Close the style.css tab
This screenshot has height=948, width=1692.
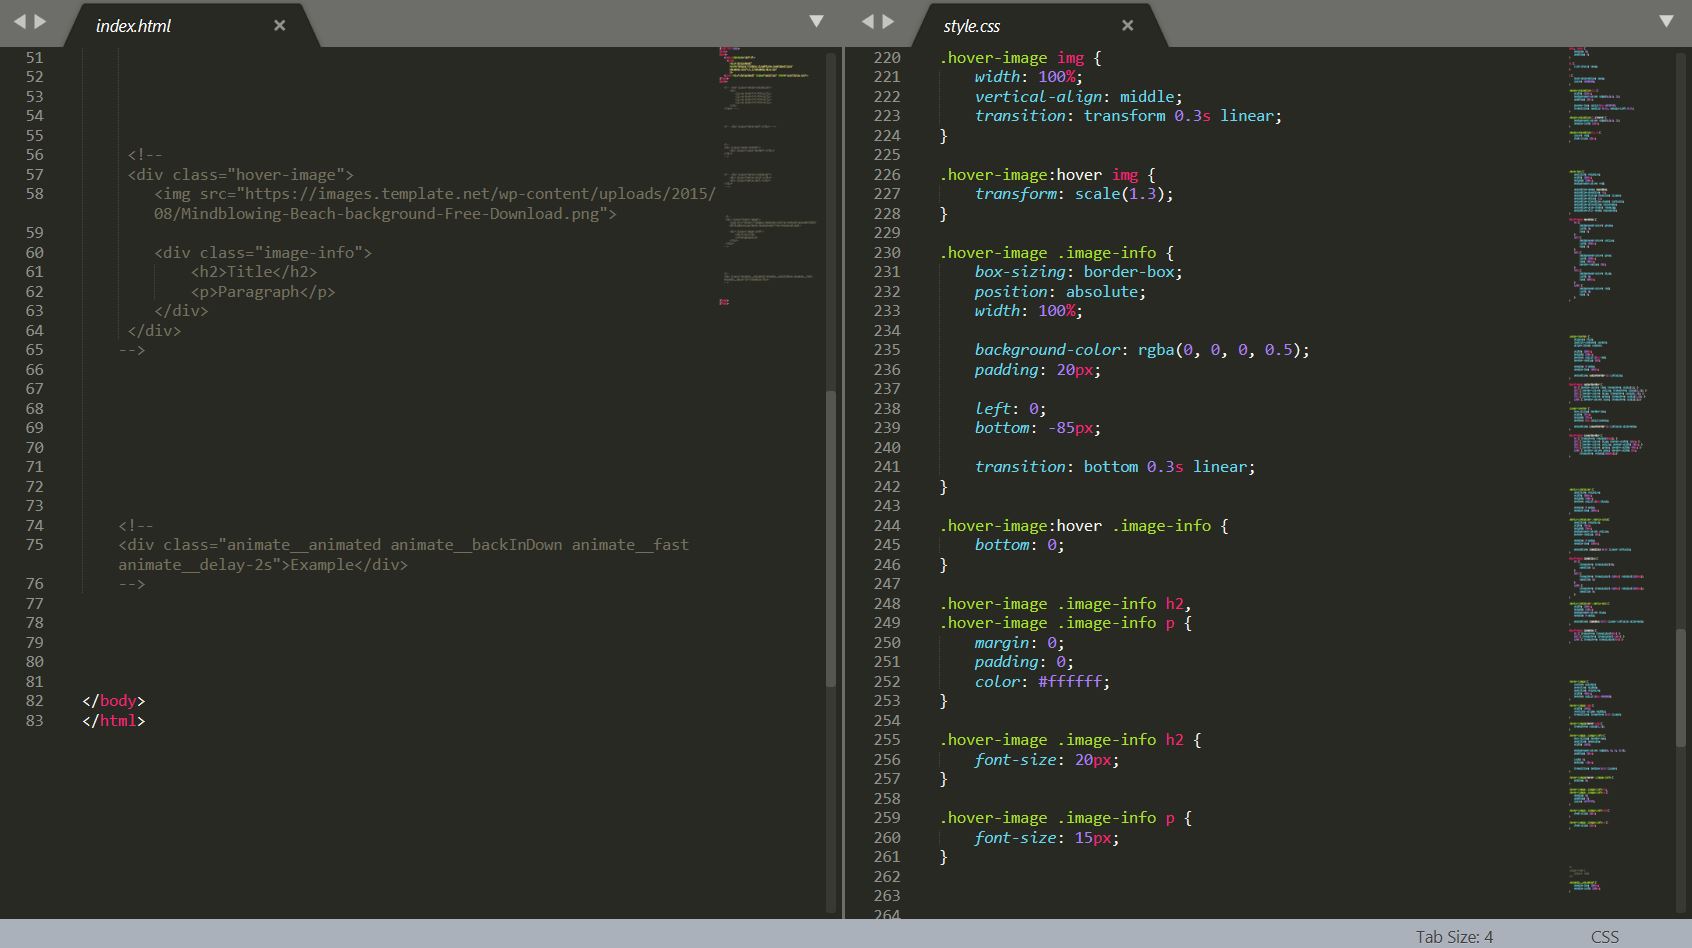tap(1128, 25)
